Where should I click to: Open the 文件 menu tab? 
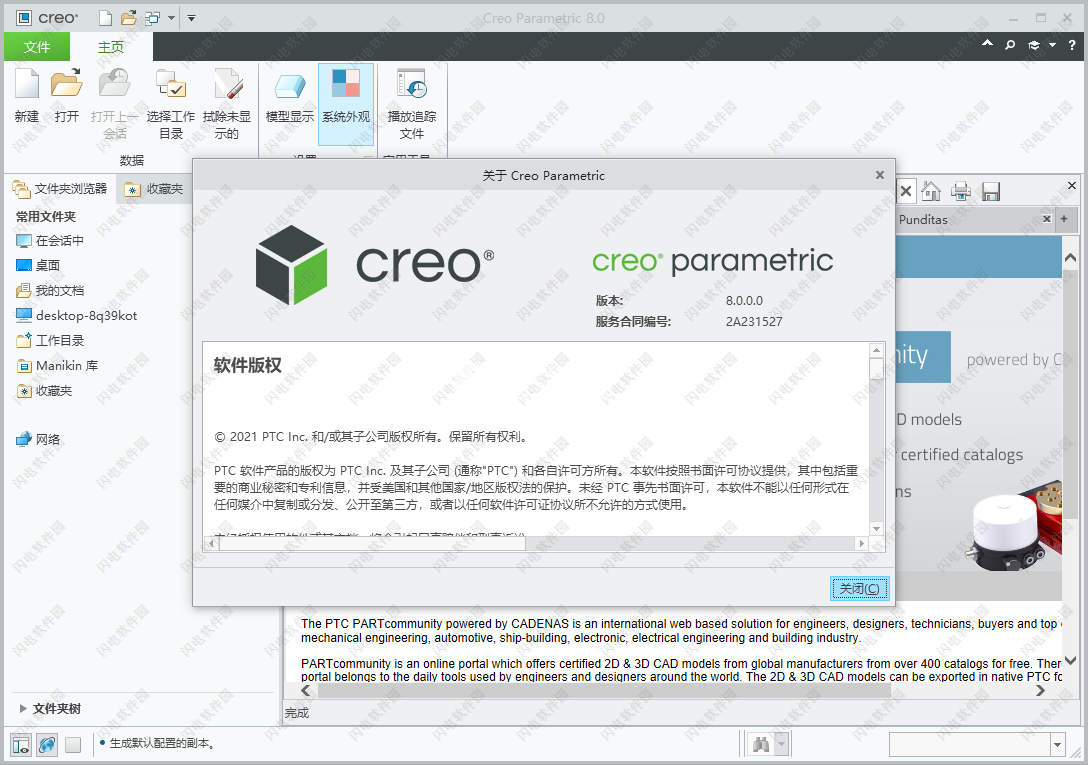tap(37, 47)
